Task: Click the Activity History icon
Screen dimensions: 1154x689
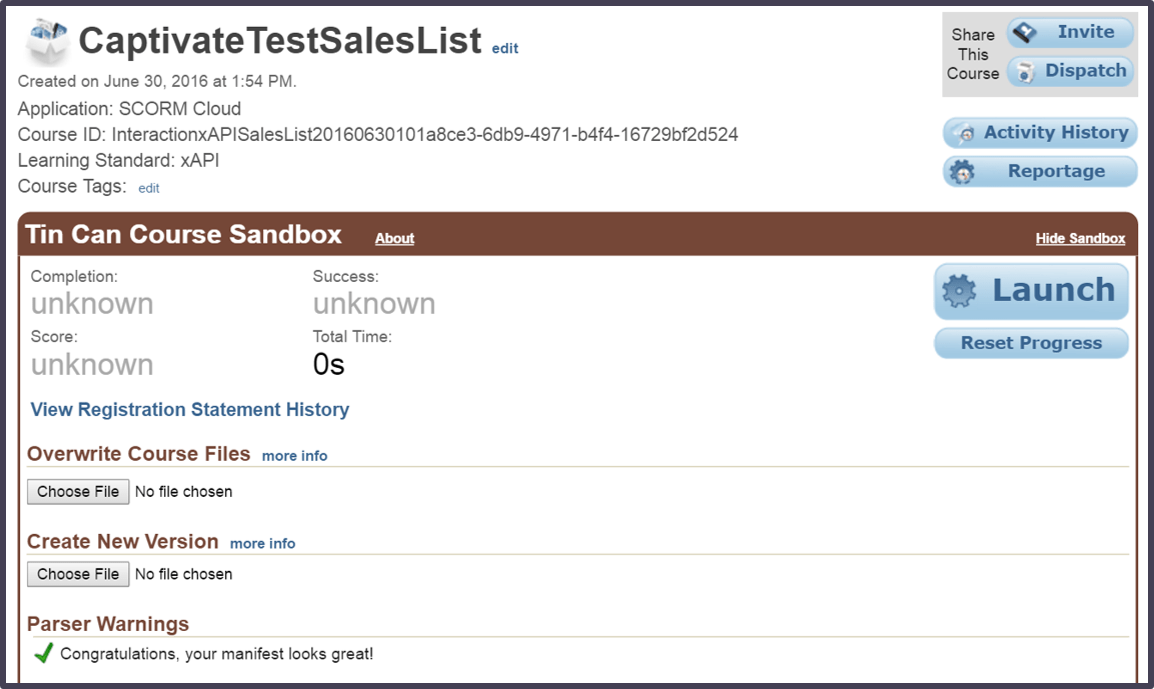Action: pyautogui.click(x=964, y=133)
